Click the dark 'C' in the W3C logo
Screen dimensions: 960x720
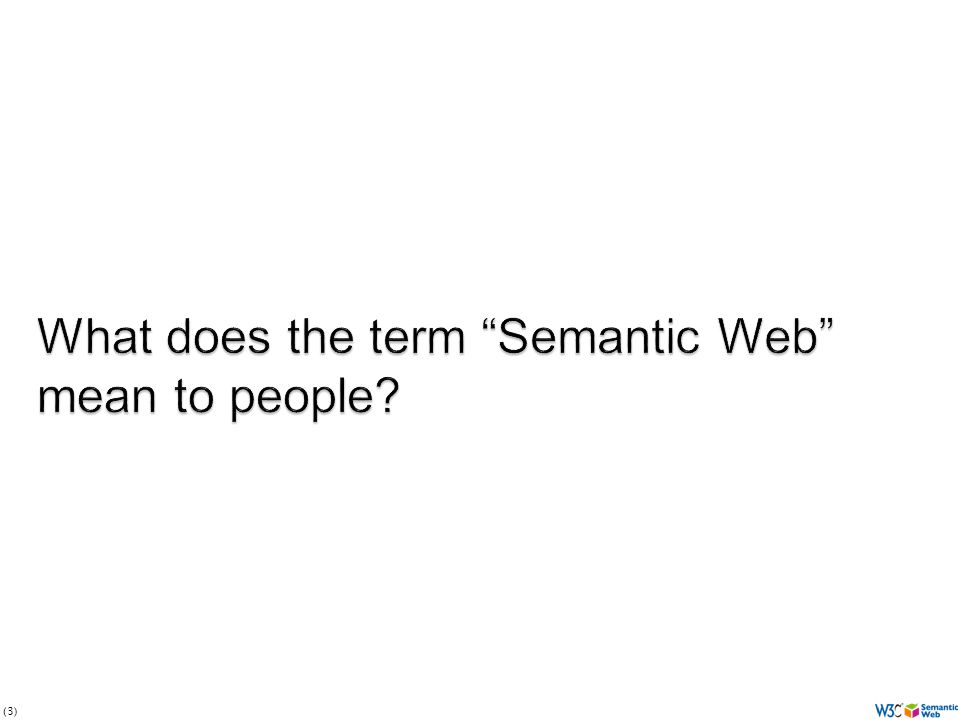898,710
